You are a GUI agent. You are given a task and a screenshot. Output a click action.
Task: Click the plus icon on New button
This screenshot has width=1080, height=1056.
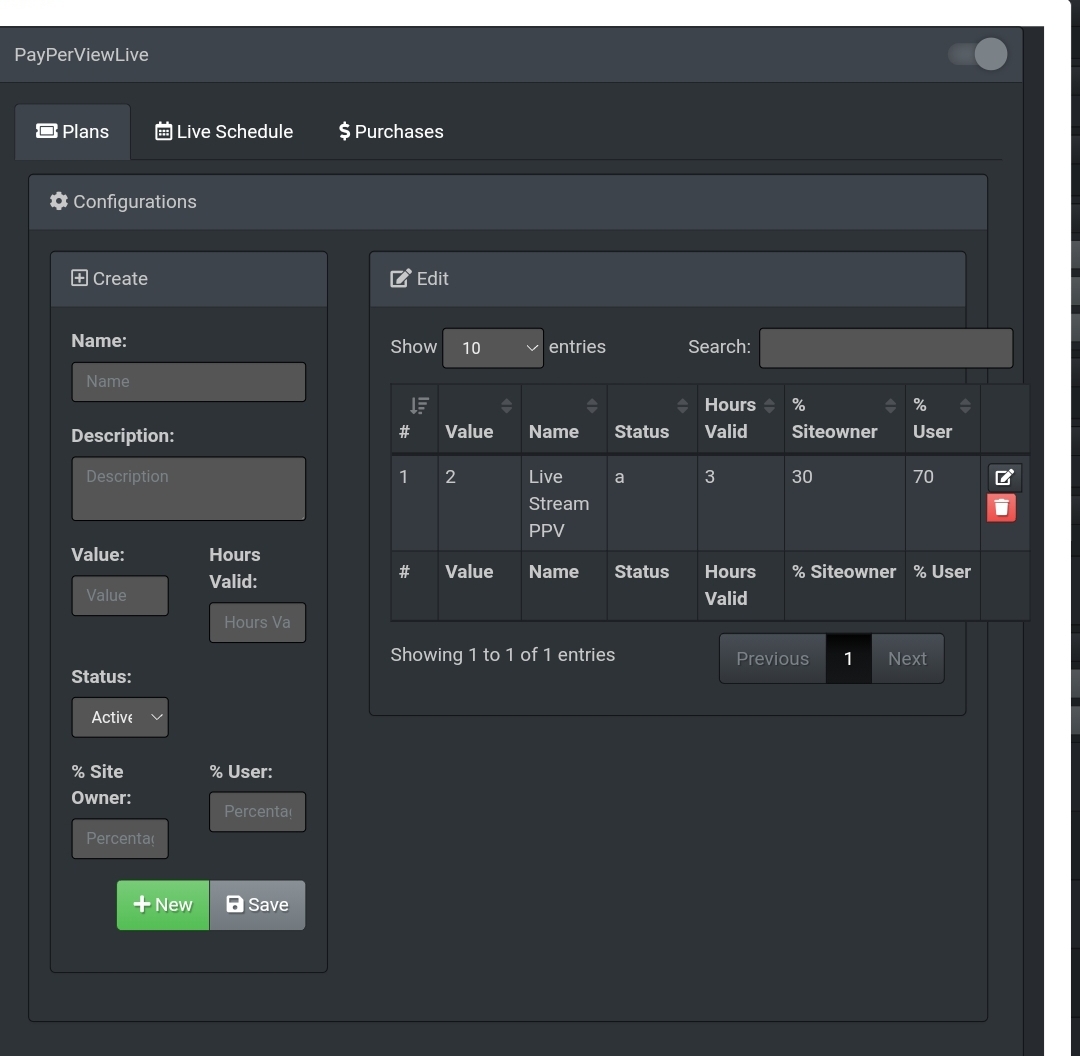(x=142, y=904)
